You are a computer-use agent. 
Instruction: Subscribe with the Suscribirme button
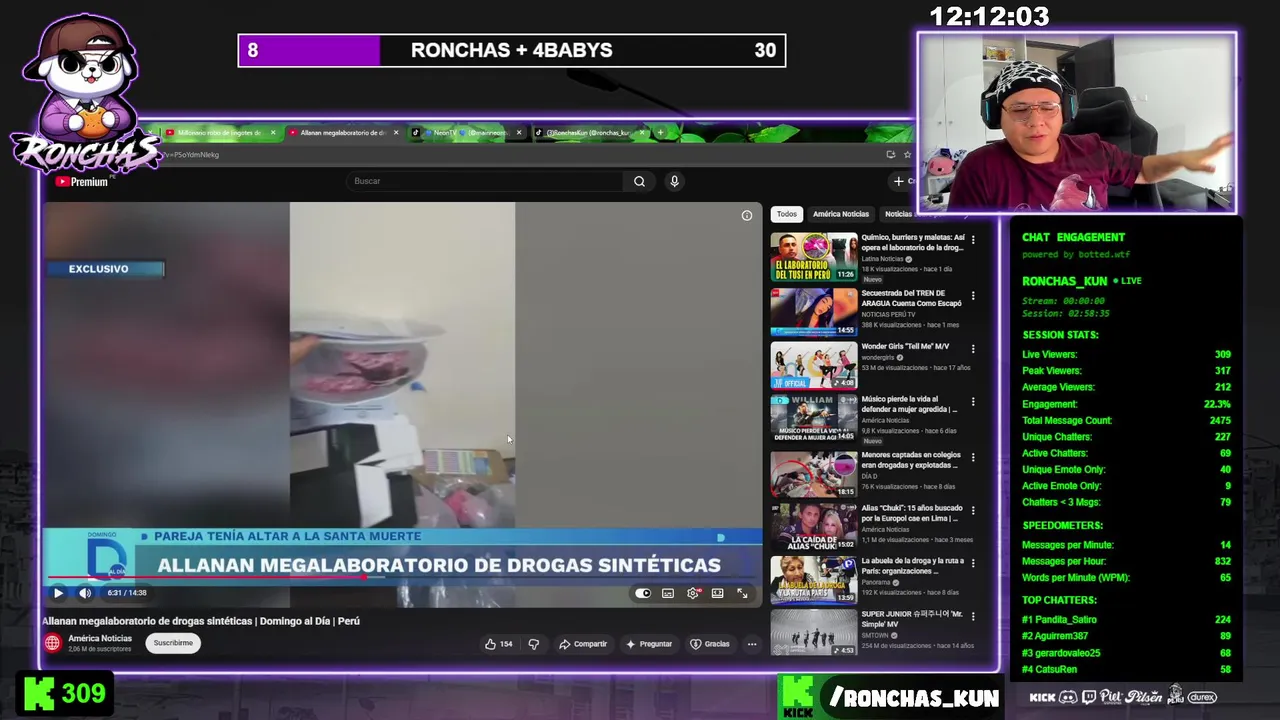(173, 643)
